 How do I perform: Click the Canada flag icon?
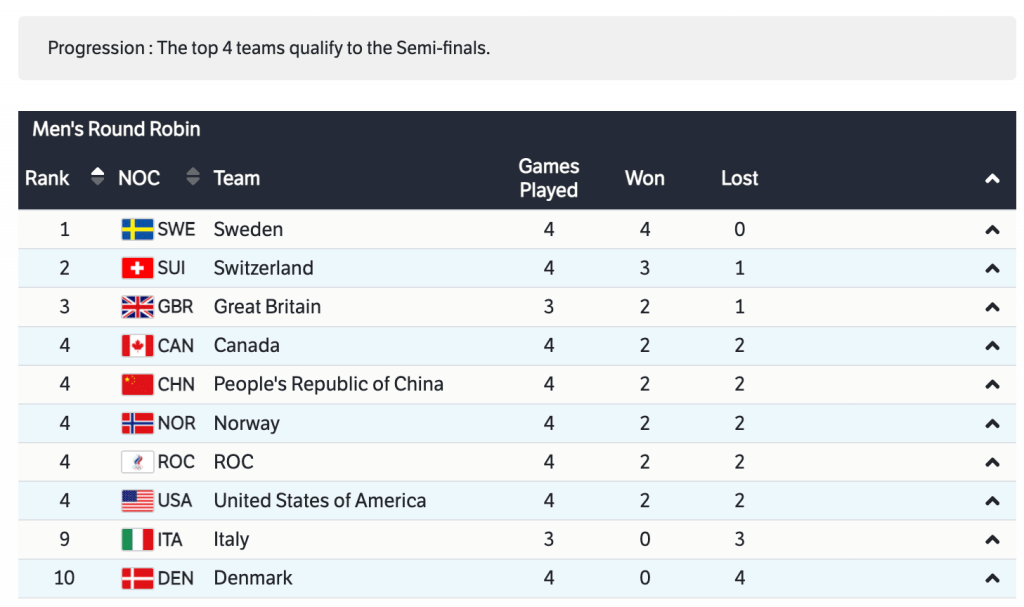[137, 346]
